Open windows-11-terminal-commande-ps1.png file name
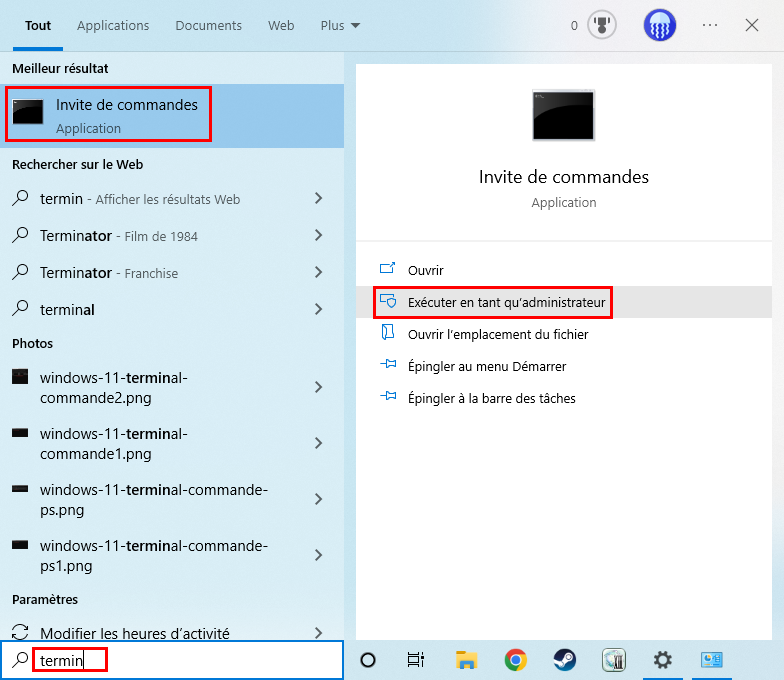784x680 pixels. coord(154,556)
